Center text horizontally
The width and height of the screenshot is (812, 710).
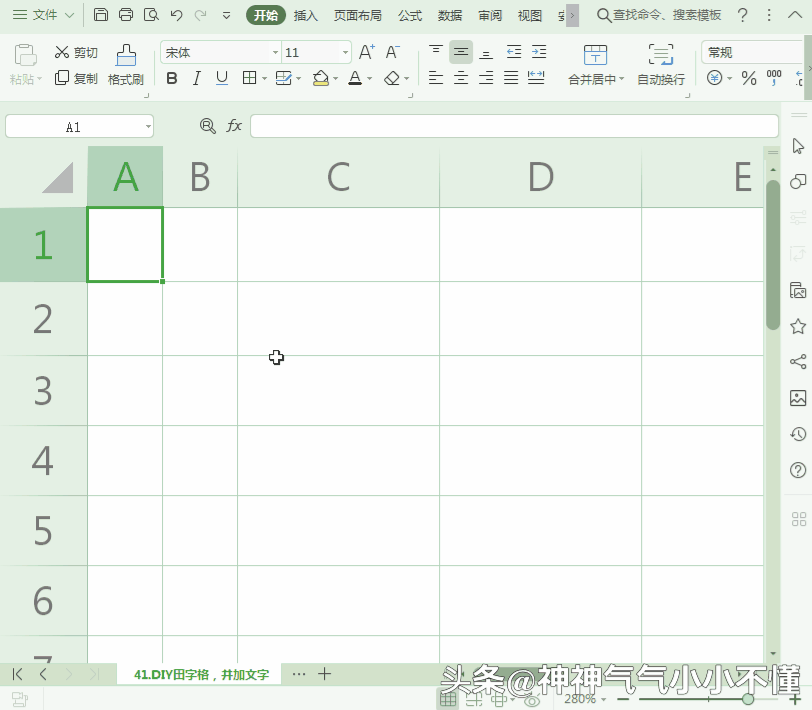(x=461, y=78)
